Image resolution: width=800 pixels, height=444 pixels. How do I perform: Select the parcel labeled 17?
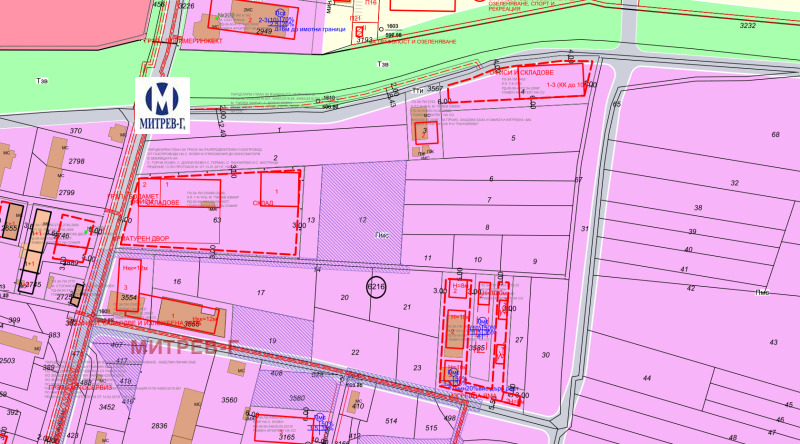(x=260, y=292)
